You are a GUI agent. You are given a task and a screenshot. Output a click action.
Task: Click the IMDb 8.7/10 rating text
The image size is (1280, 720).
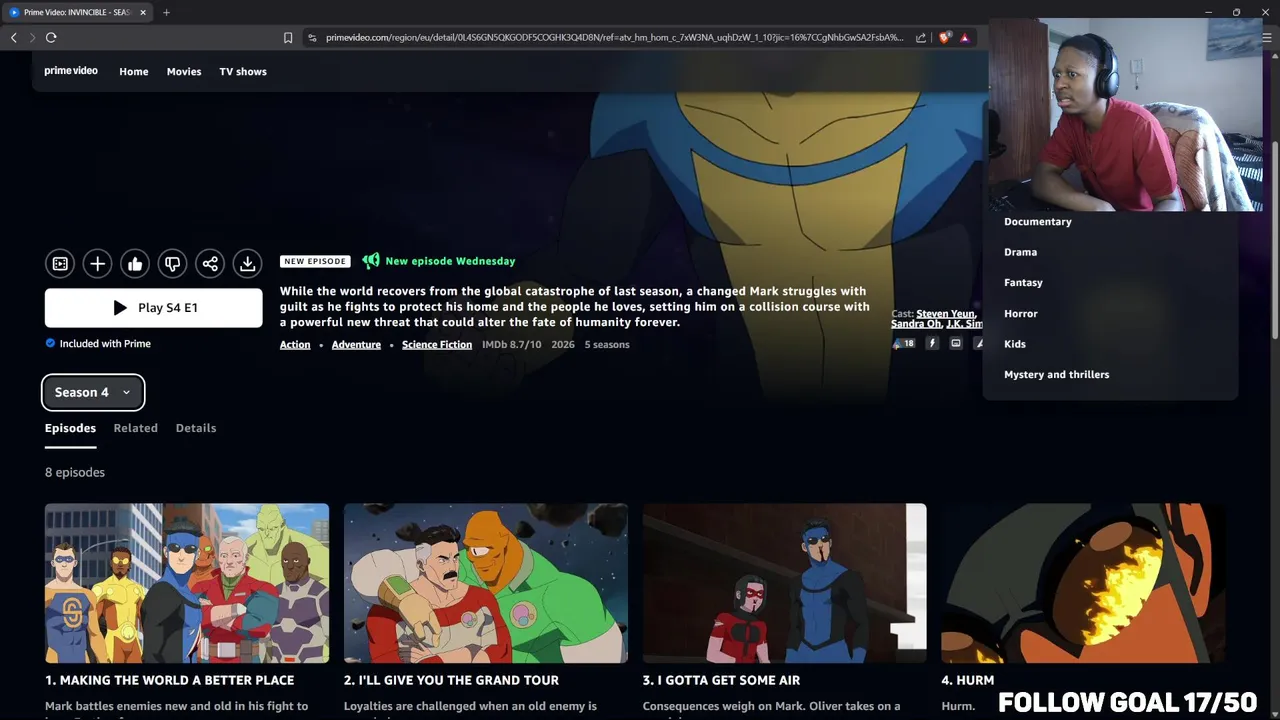(x=511, y=344)
